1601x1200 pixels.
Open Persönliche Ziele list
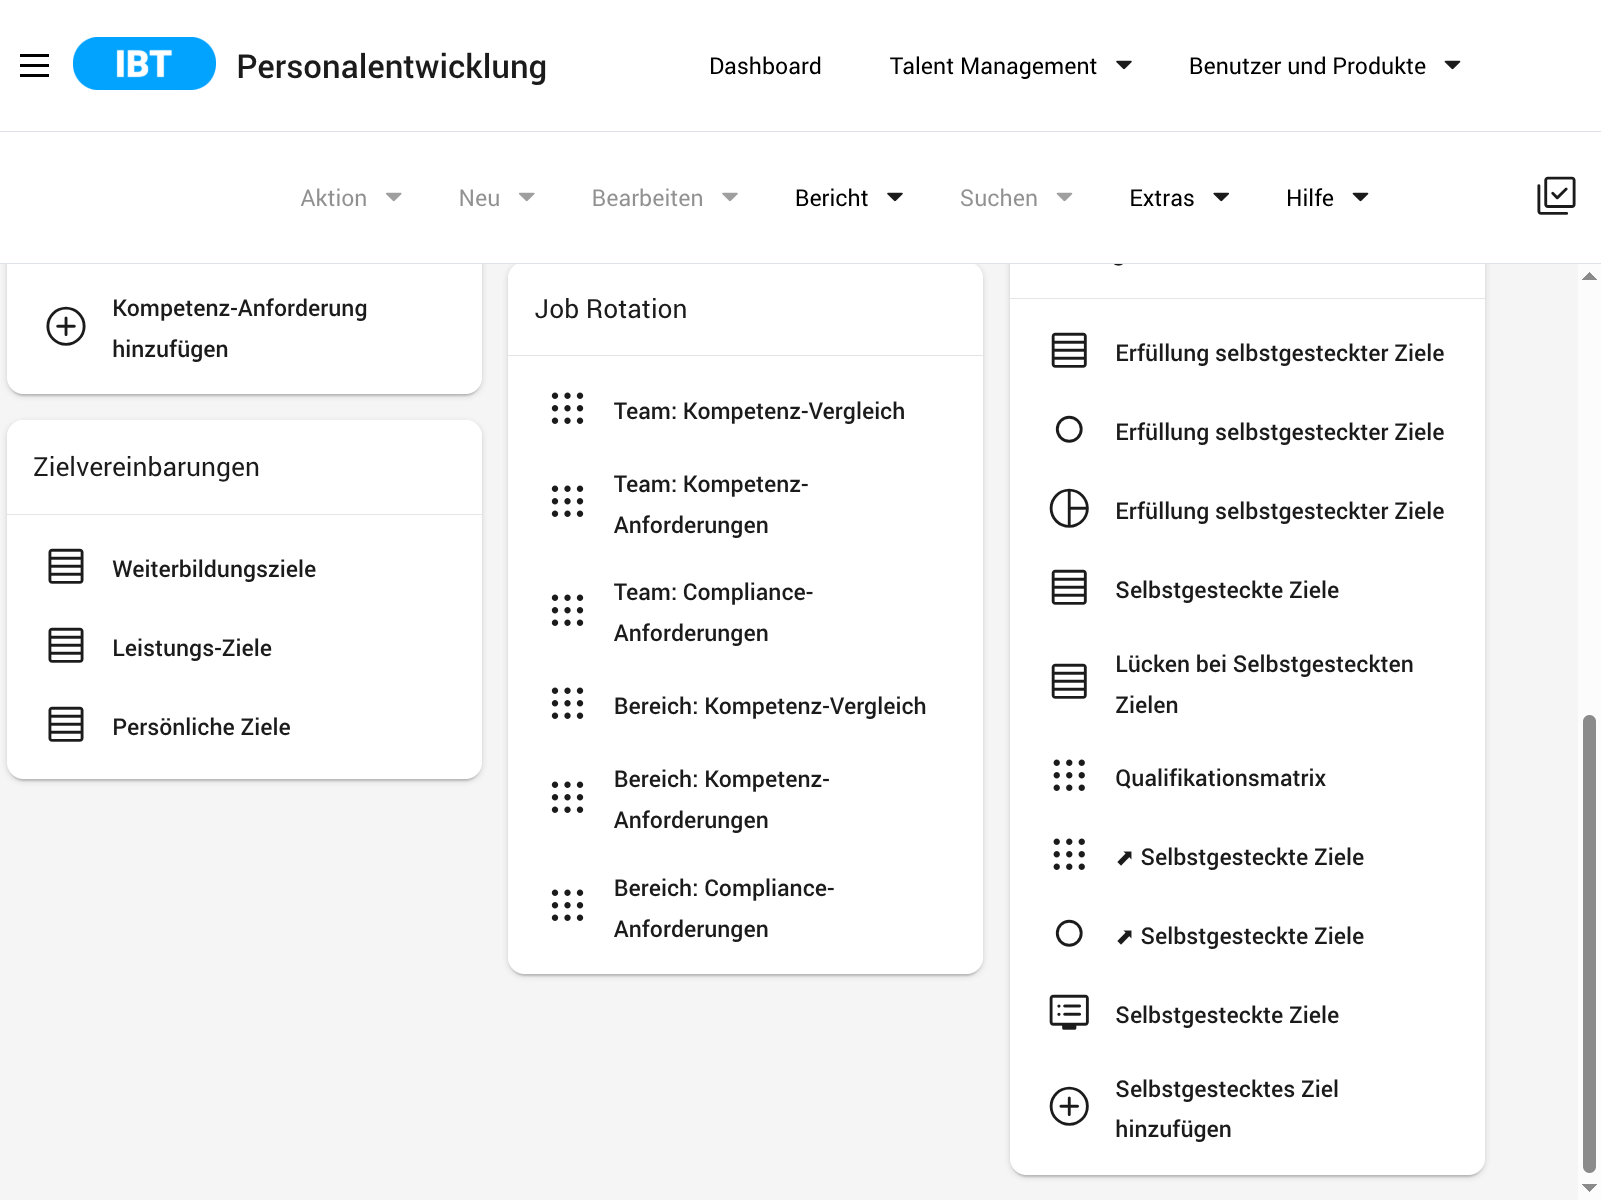tap(201, 727)
